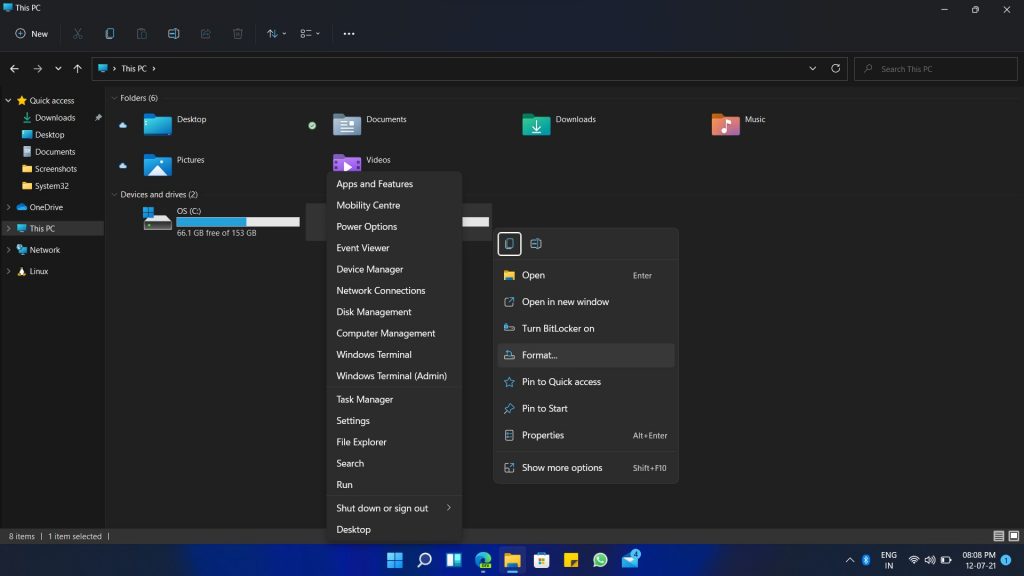
Task: Open the address bar dropdown arrow
Action: tap(812, 68)
